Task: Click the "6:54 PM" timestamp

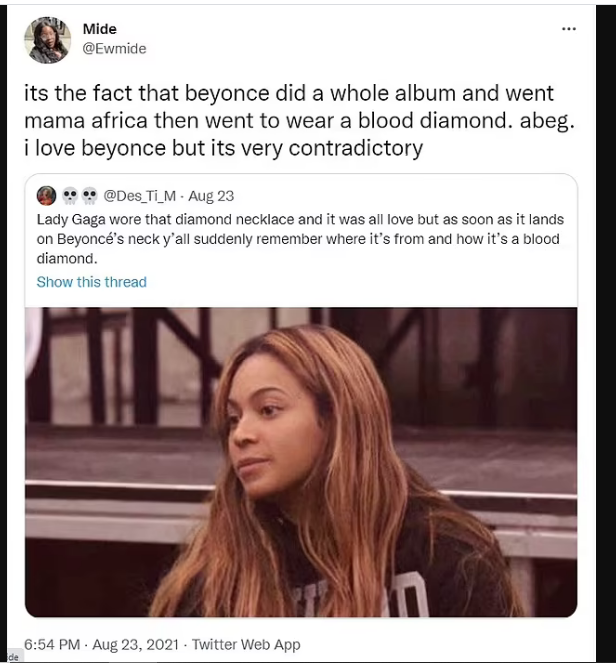Action: pos(52,644)
